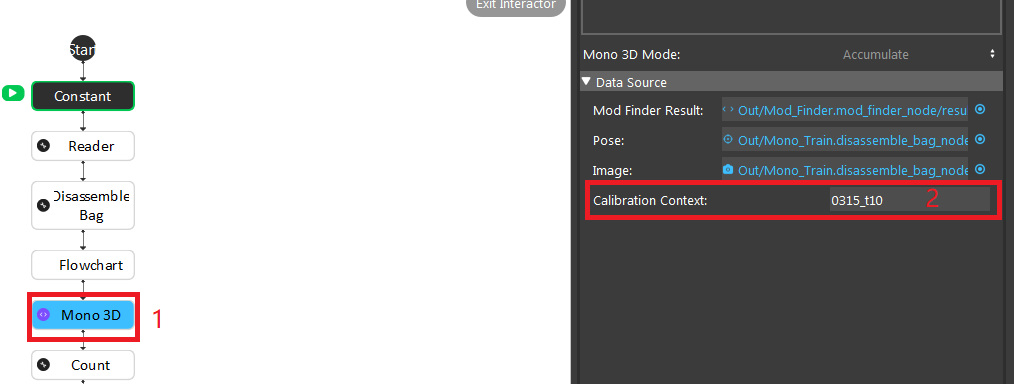The width and height of the screenshot is (1014, 385).
Task: Select the Constant node
Action: point(83,96)
